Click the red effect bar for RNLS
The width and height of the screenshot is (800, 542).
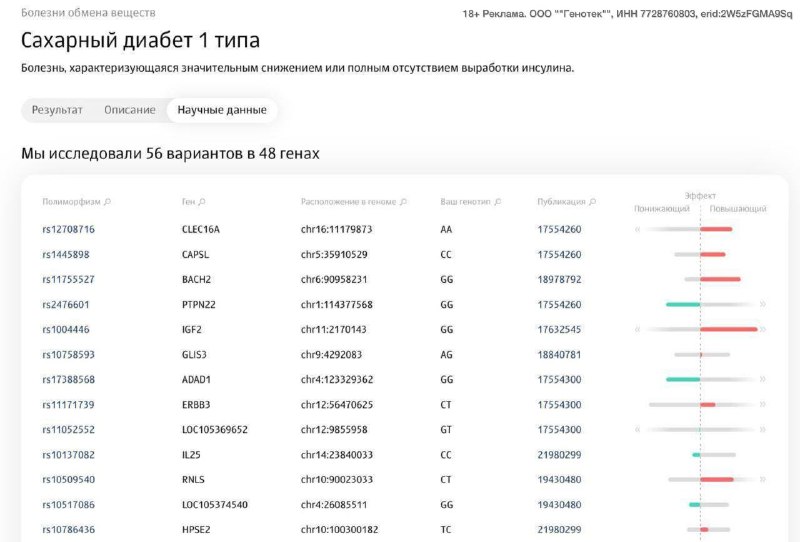click(717, 480)
